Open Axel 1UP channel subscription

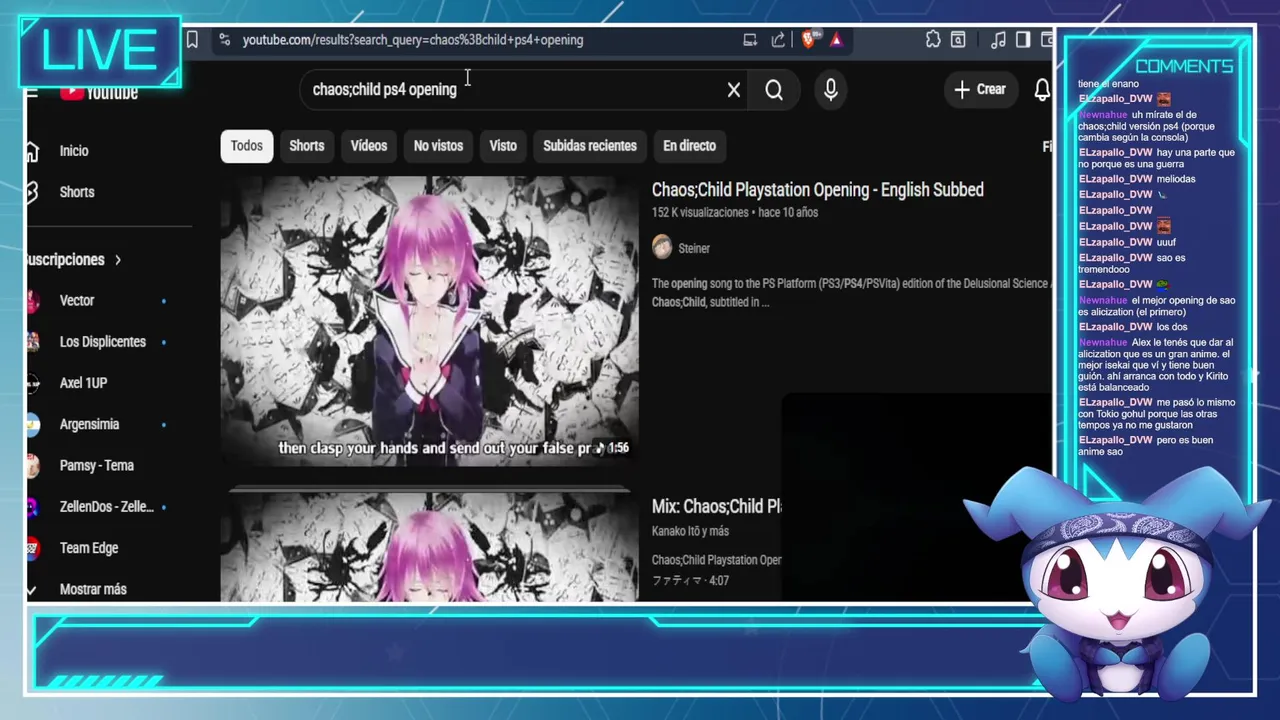(x=83, y=383)
